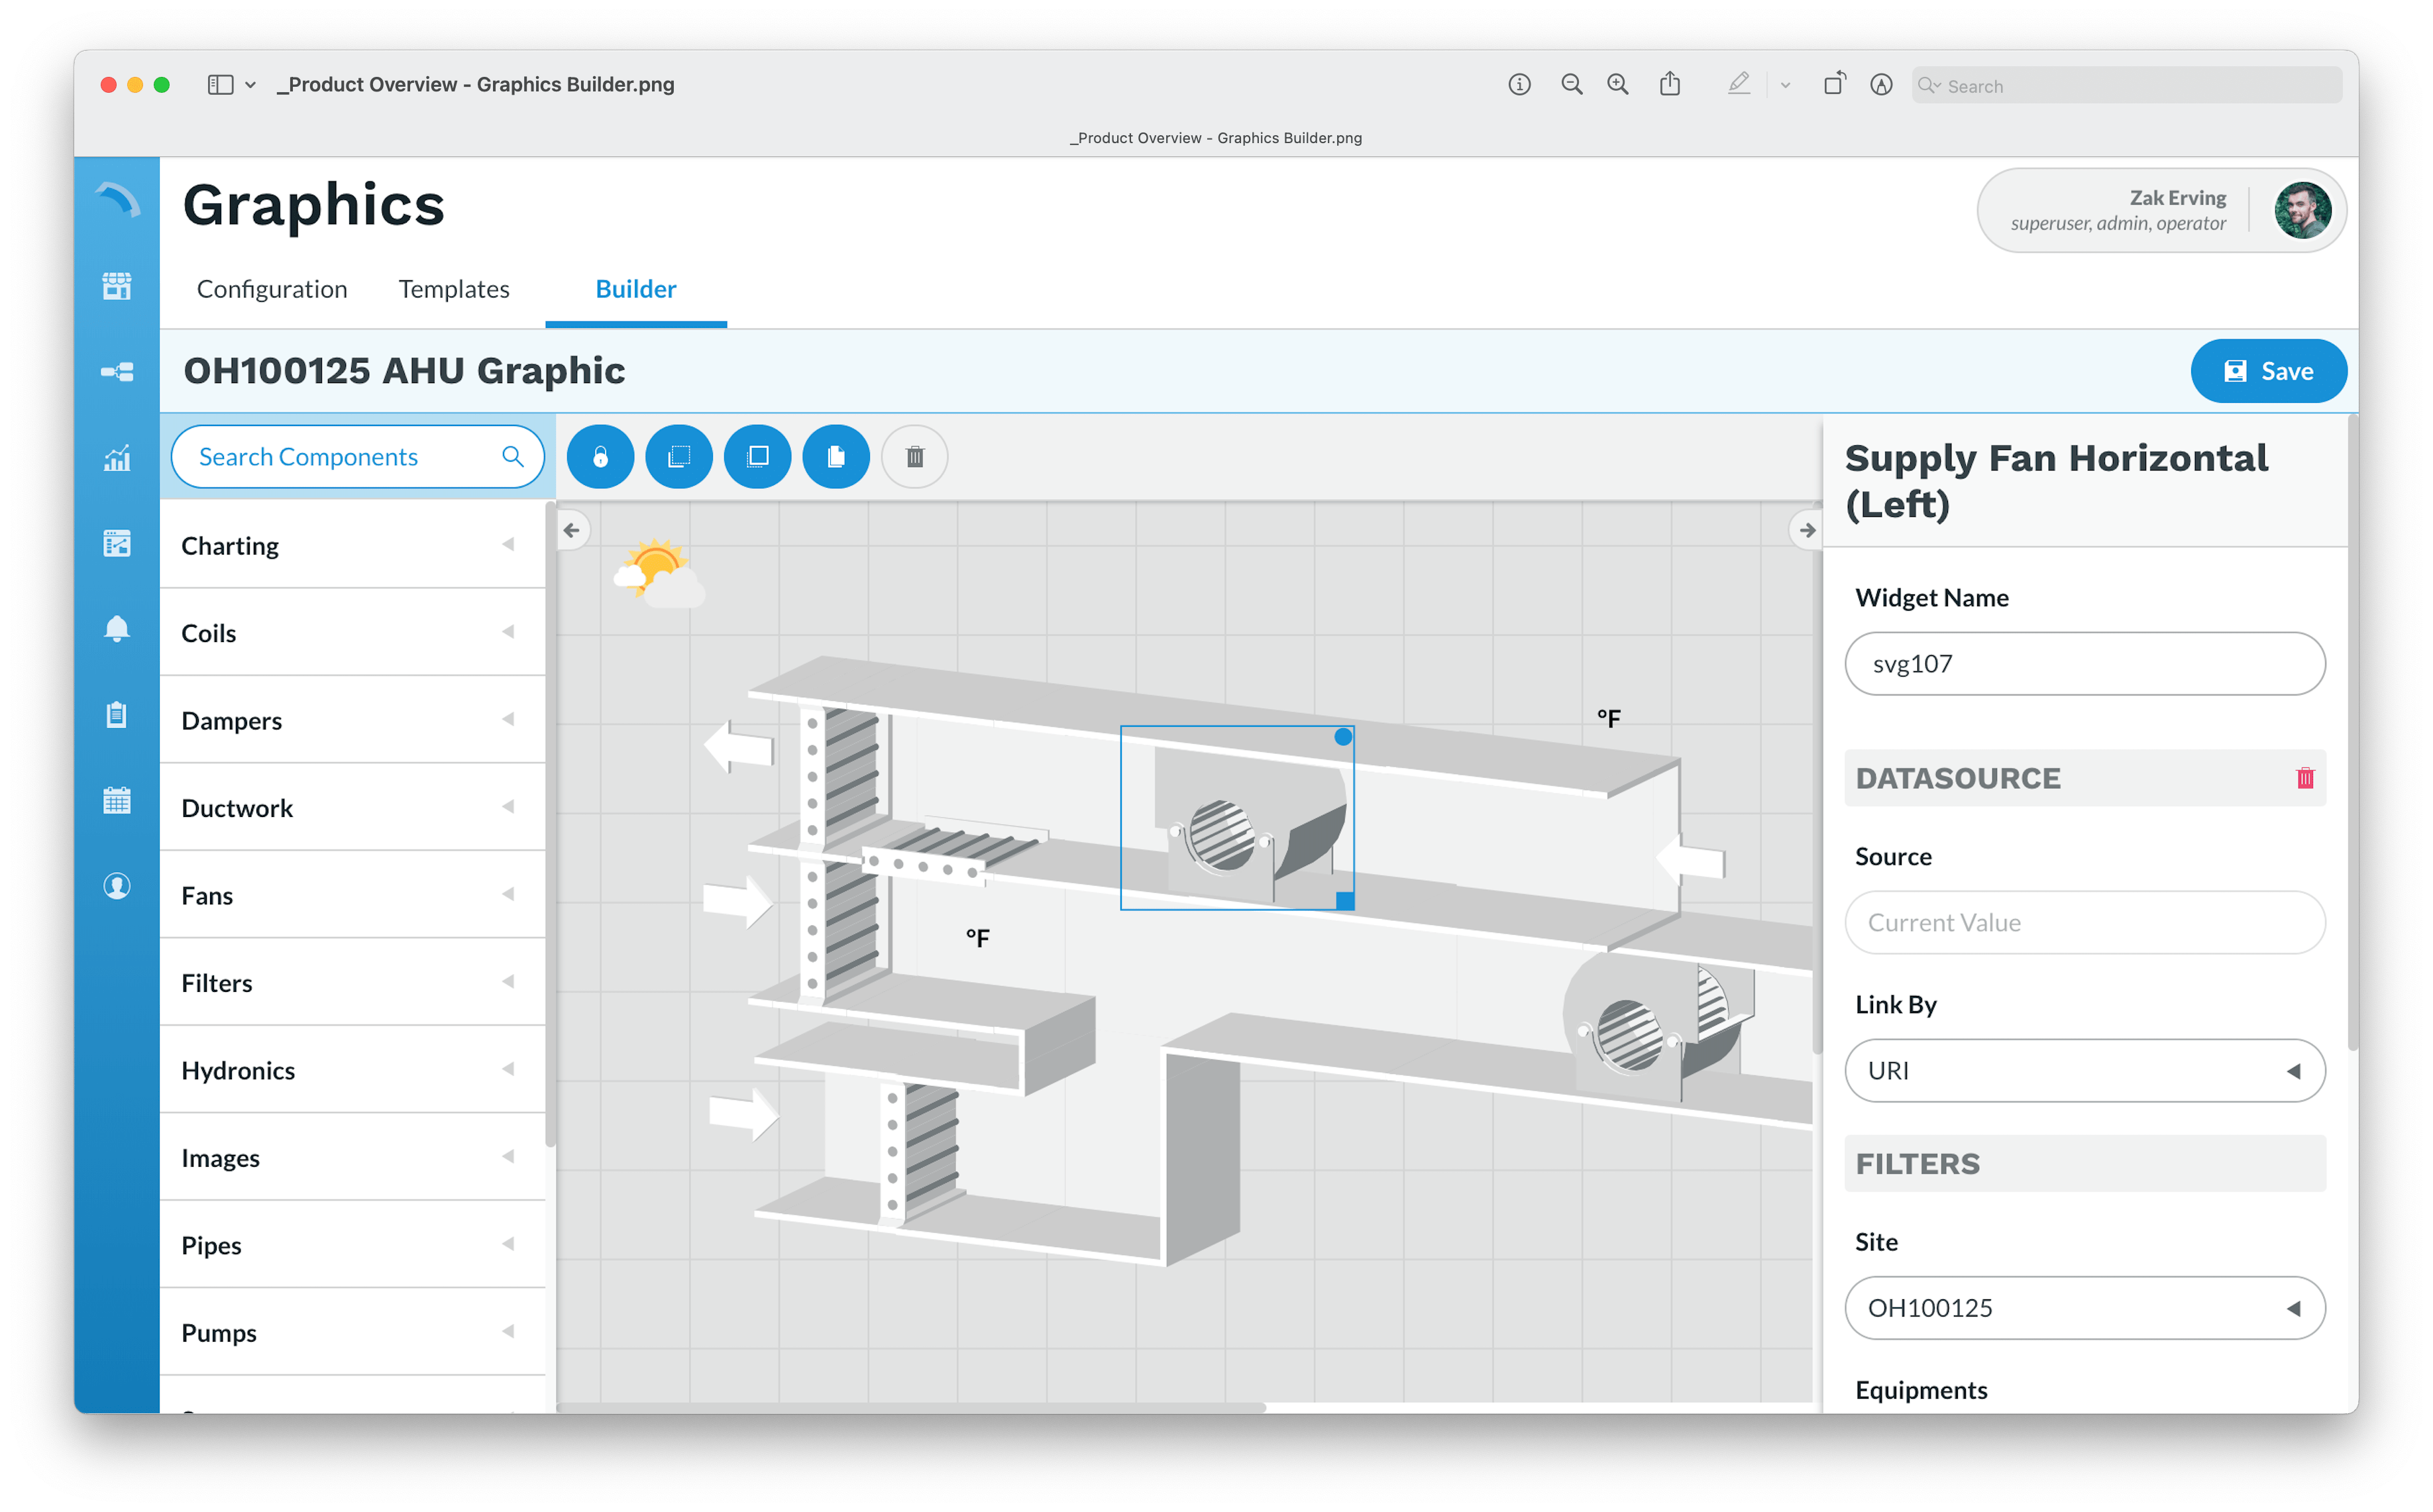2433x1512 pixels.
Task: Collapse right panel with the right arrow
Action: 1806,530
